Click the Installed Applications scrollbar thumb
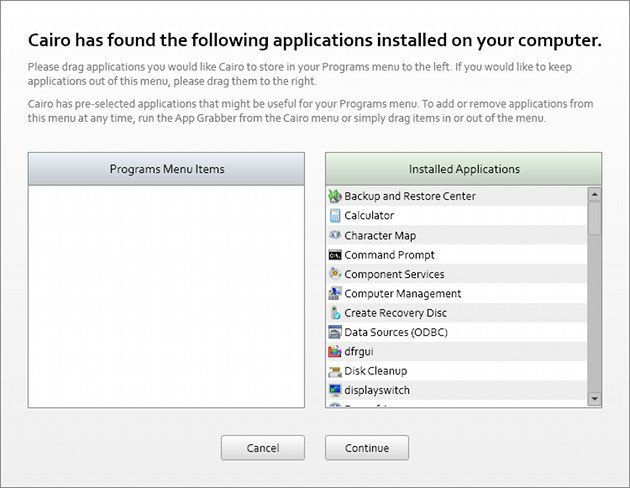 595,218
